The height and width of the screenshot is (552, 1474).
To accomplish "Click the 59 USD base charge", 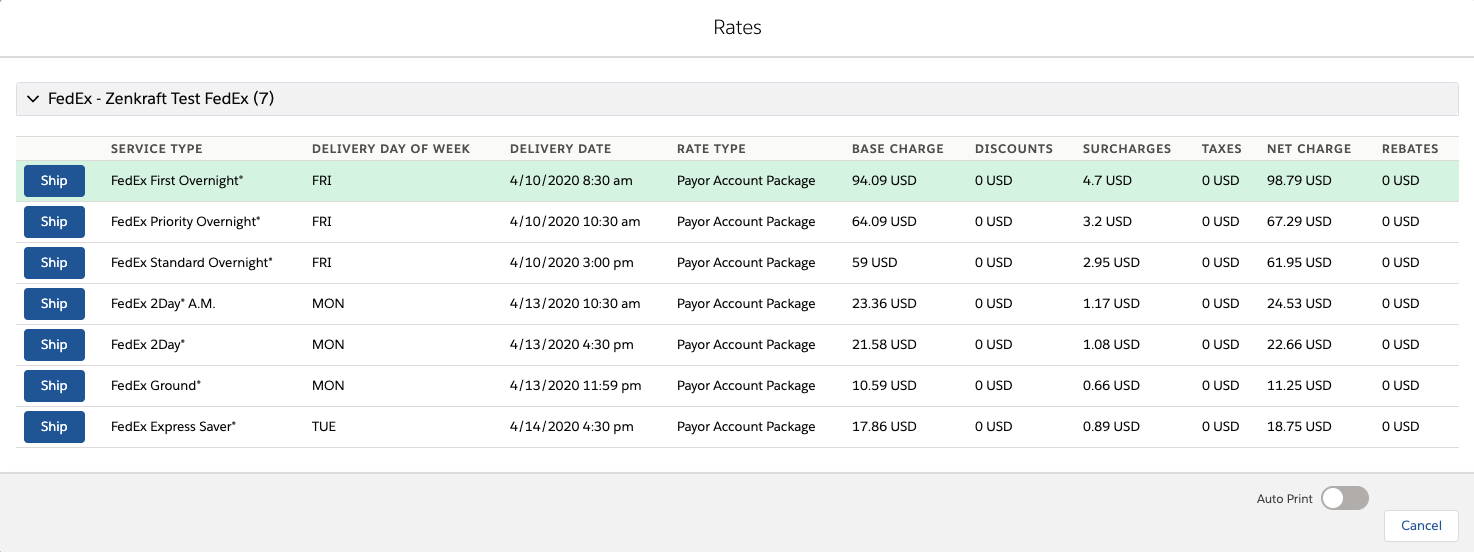I will (x=875, y=263).
